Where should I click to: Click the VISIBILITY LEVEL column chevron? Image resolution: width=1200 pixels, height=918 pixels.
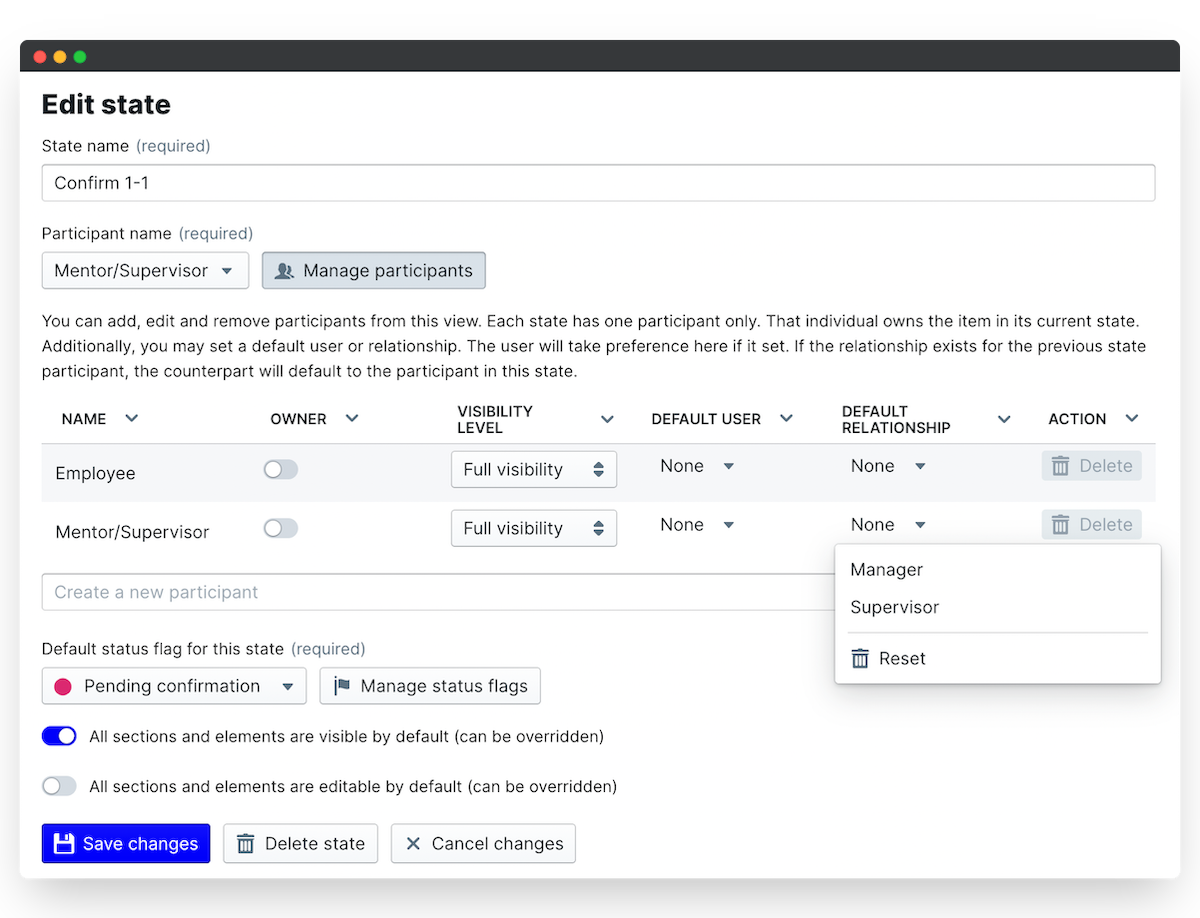(x=607, y=420)
